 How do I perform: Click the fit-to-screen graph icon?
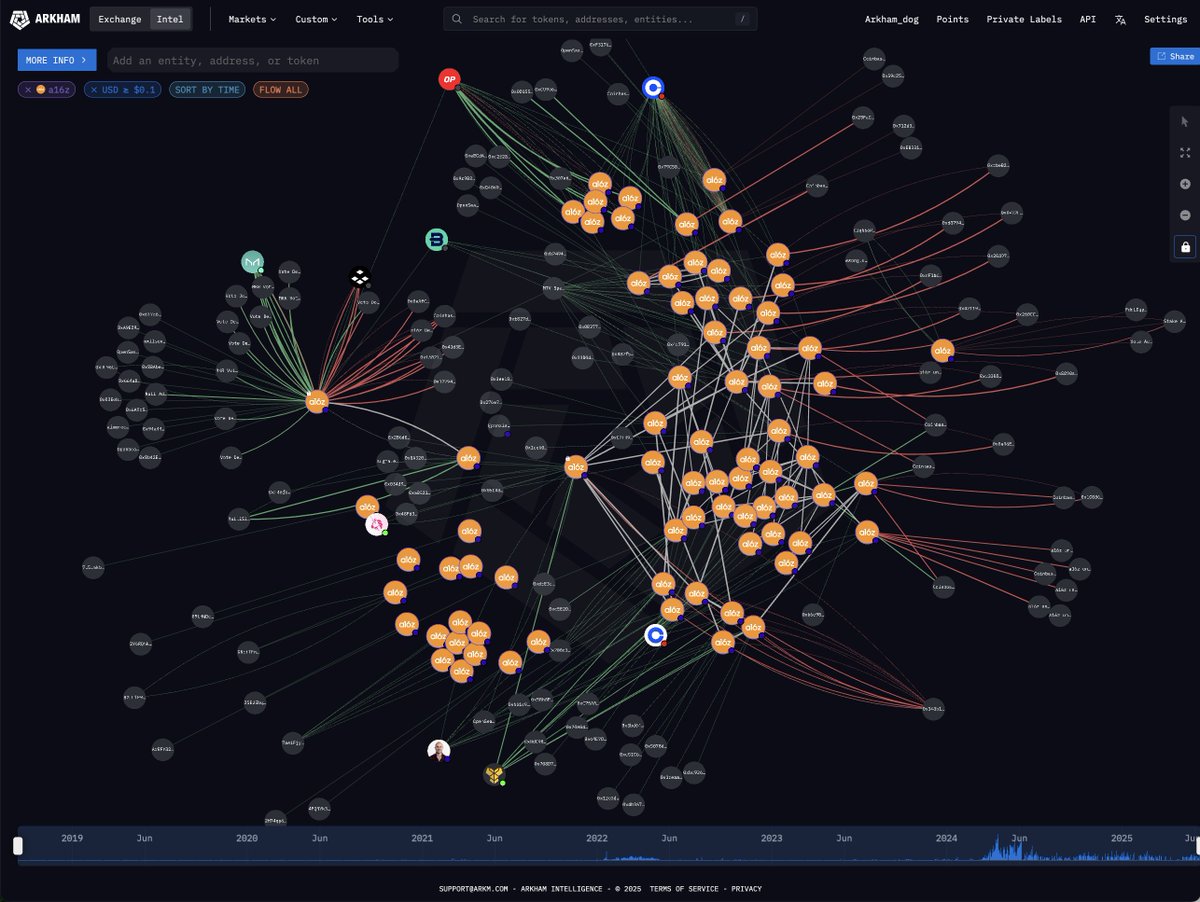(x=1185, y=153)
